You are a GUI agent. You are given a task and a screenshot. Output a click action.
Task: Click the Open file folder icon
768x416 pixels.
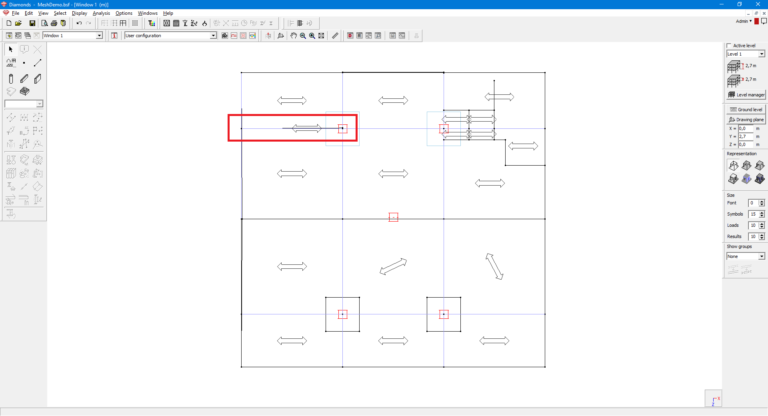pos(18,23)
